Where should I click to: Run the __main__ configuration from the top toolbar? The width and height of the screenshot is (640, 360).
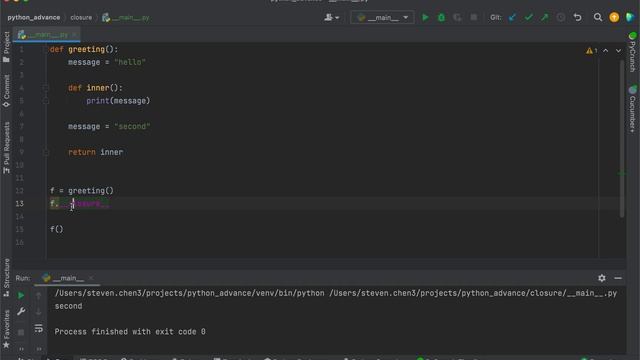point(425,18)
